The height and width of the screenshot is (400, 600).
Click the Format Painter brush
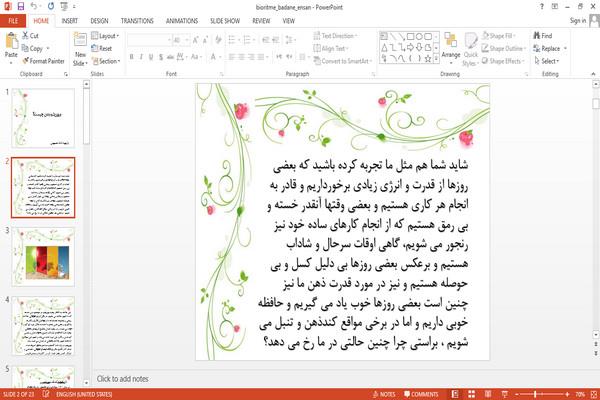(x=43, y=61)
